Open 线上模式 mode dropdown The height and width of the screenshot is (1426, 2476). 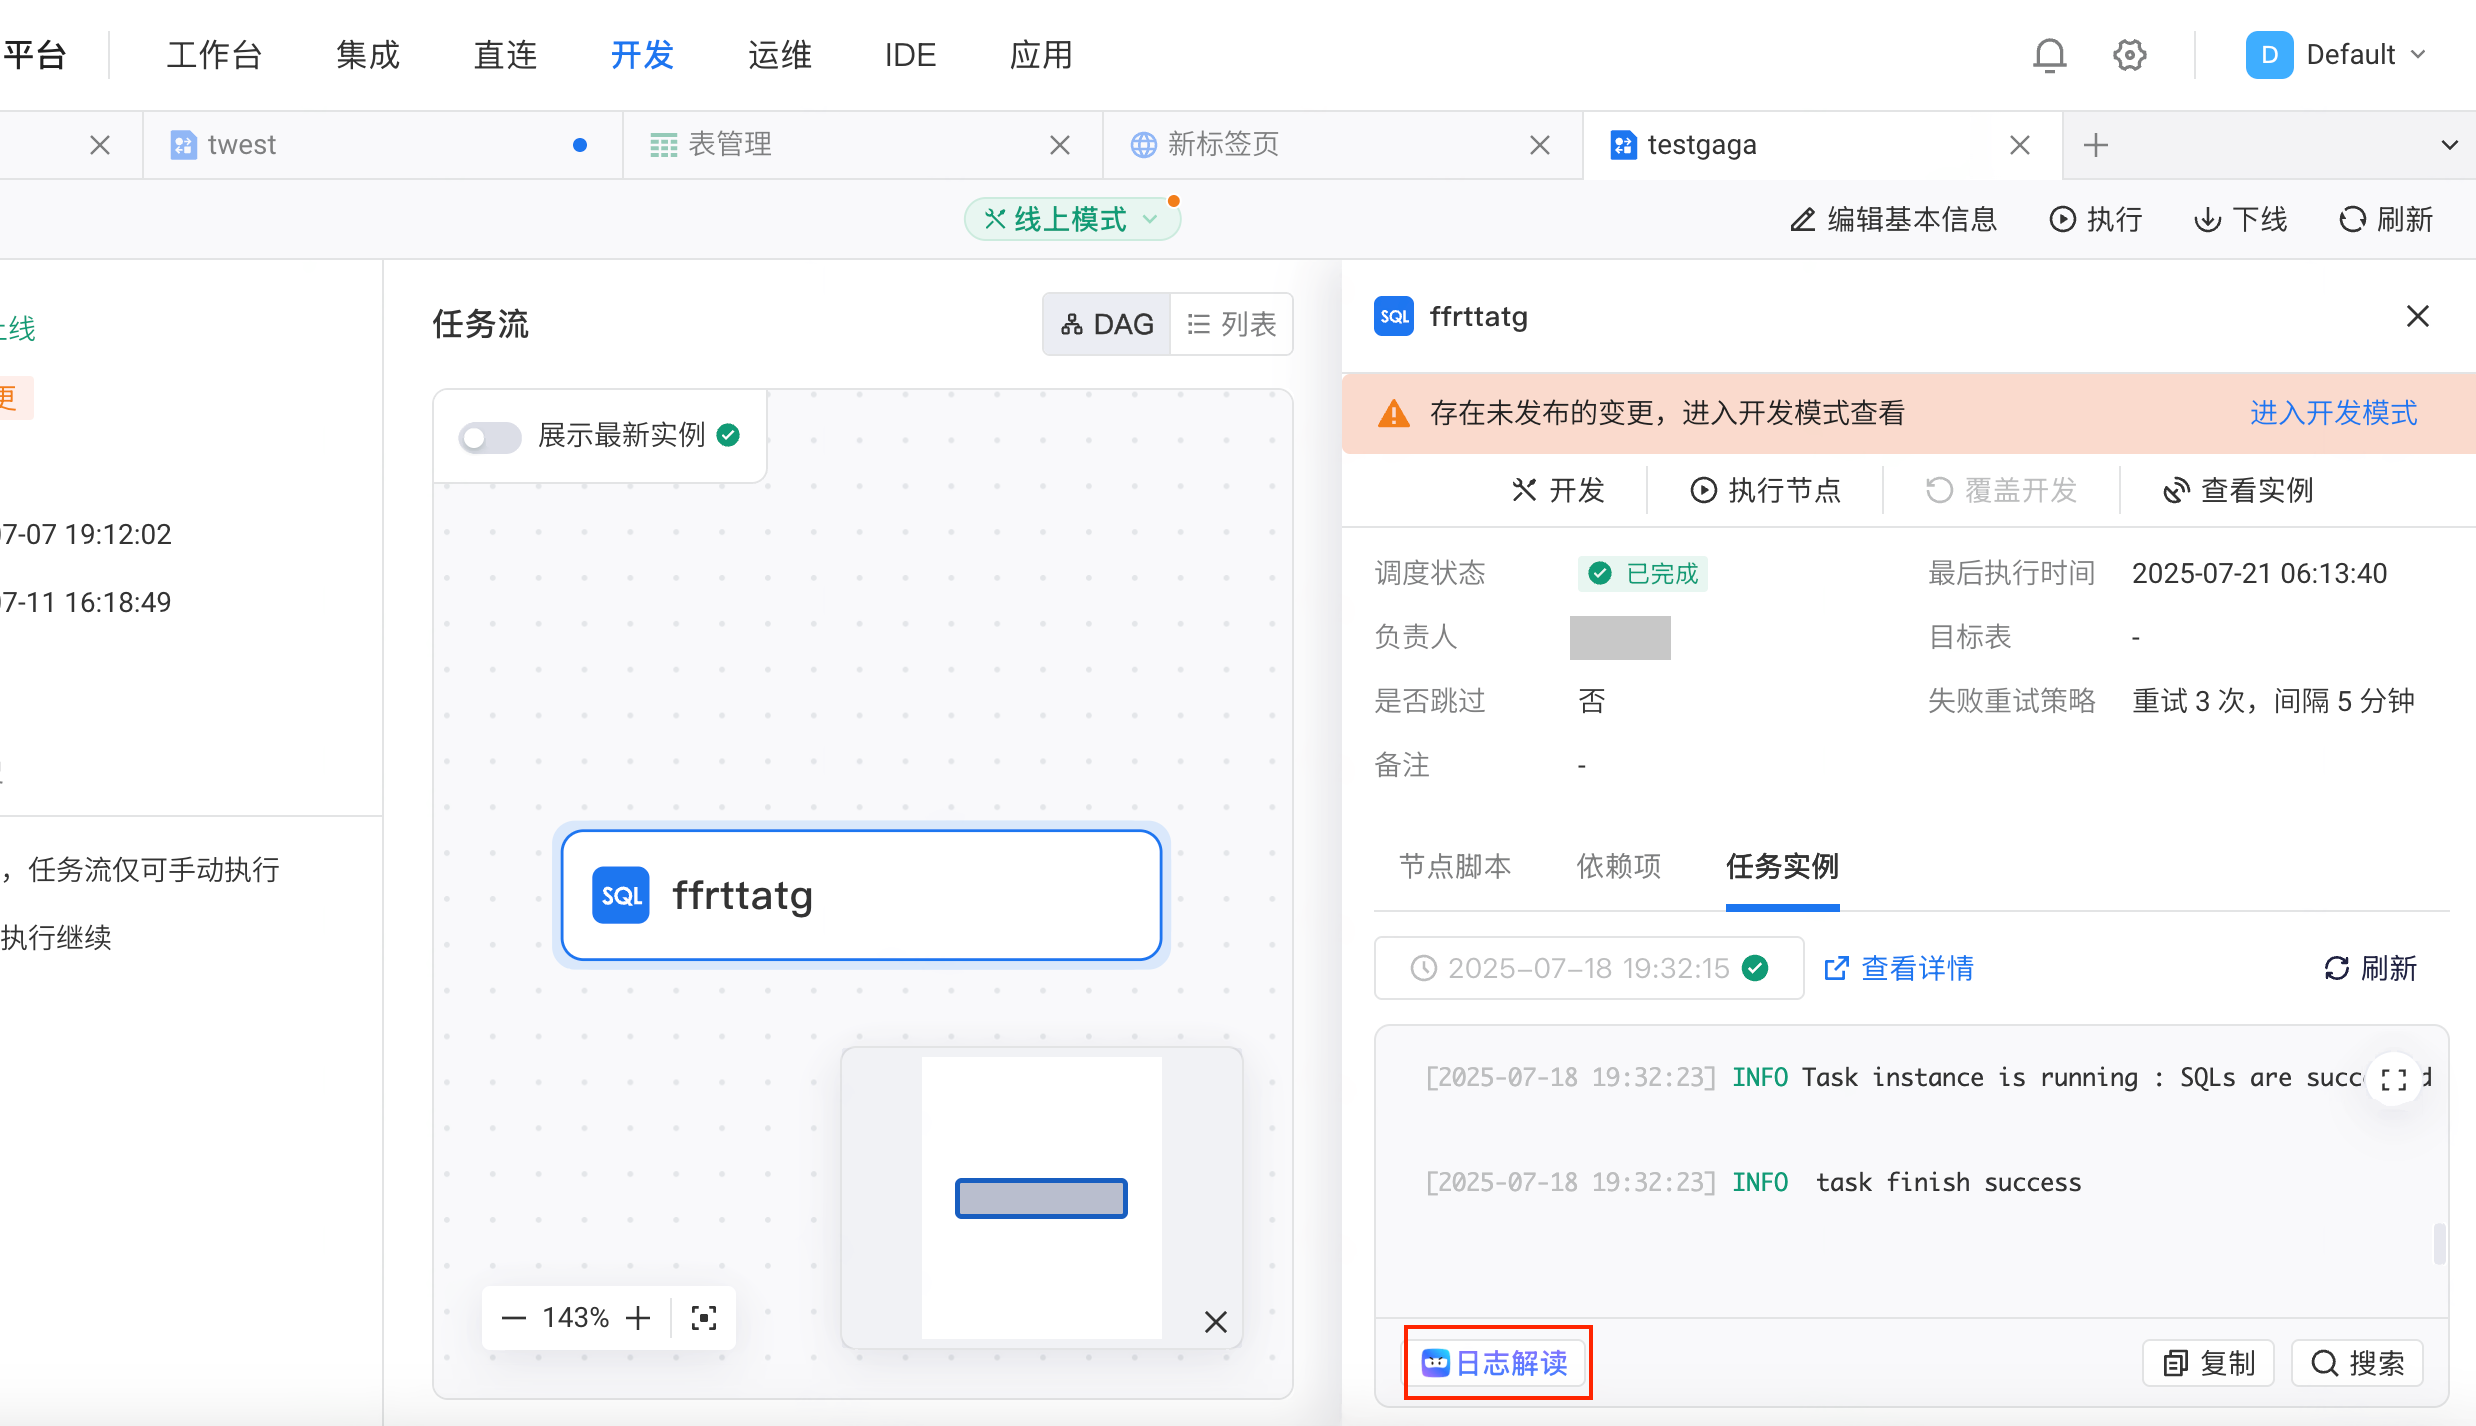tap(1071, 219)
